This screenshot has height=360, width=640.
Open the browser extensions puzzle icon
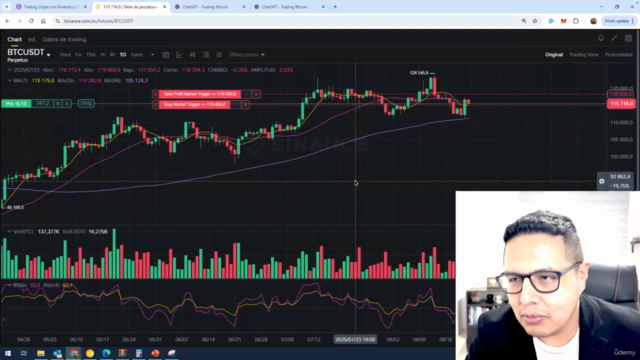[x=576, y=21]
